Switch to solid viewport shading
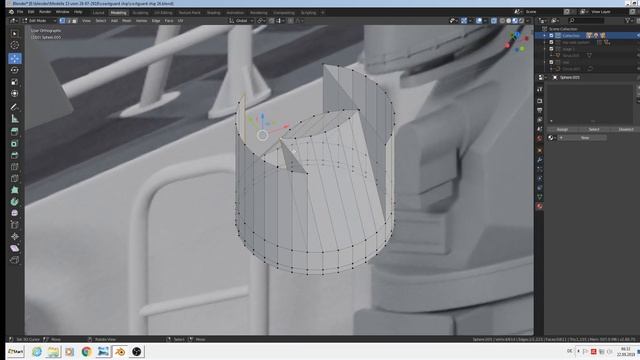The image size is (640, 360). tap(509, 20)
